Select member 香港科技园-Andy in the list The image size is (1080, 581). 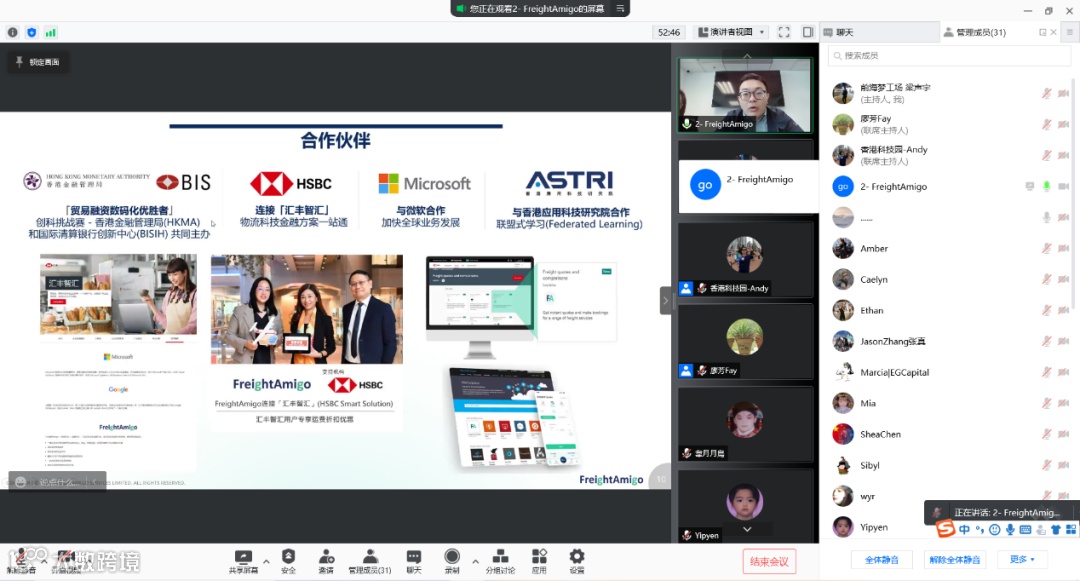point(949,155)
